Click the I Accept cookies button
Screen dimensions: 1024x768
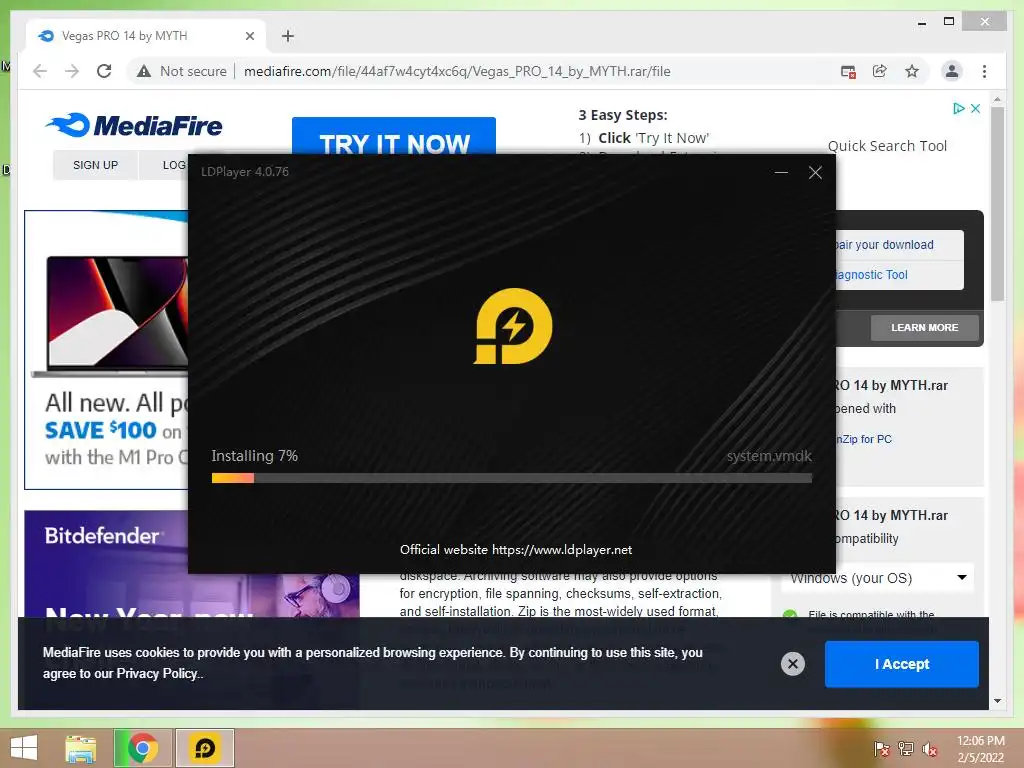coord(901,664)
